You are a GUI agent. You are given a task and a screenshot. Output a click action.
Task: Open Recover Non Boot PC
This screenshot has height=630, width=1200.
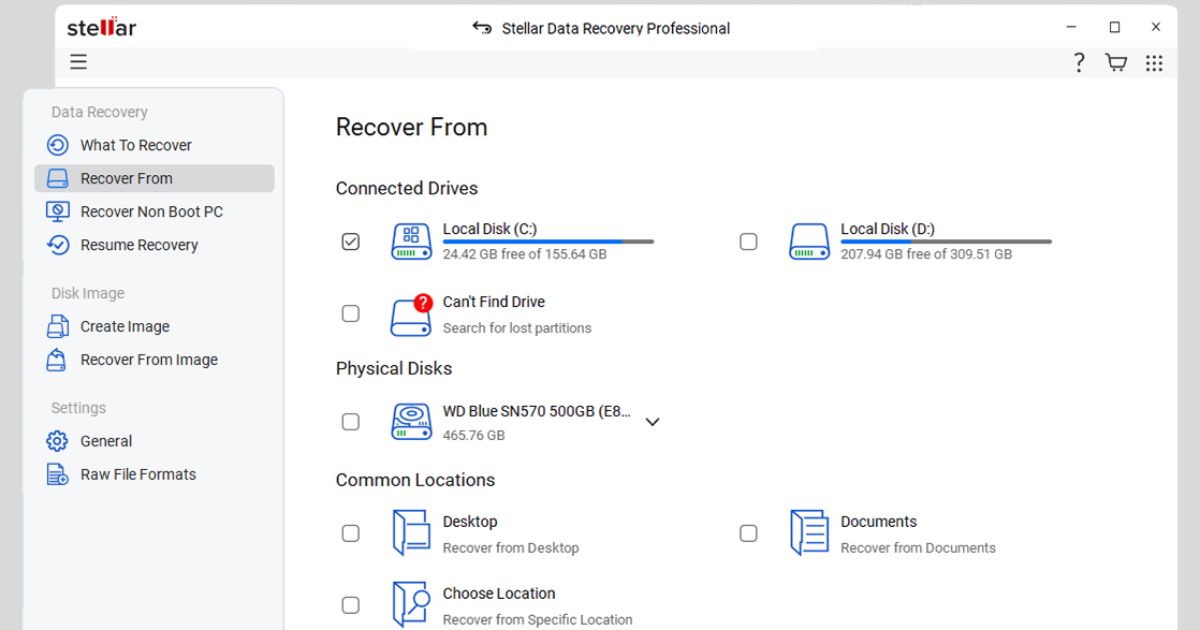click(x=154, y=211)
